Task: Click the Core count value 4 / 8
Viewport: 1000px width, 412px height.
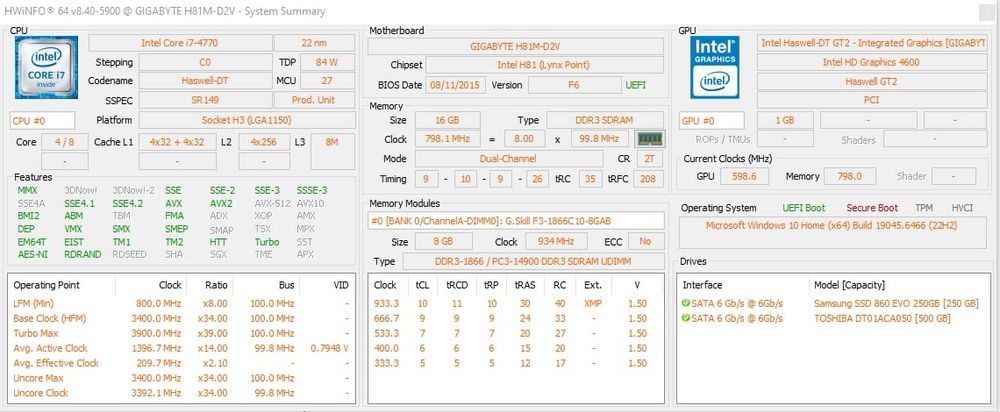Action: coord(64,142)
